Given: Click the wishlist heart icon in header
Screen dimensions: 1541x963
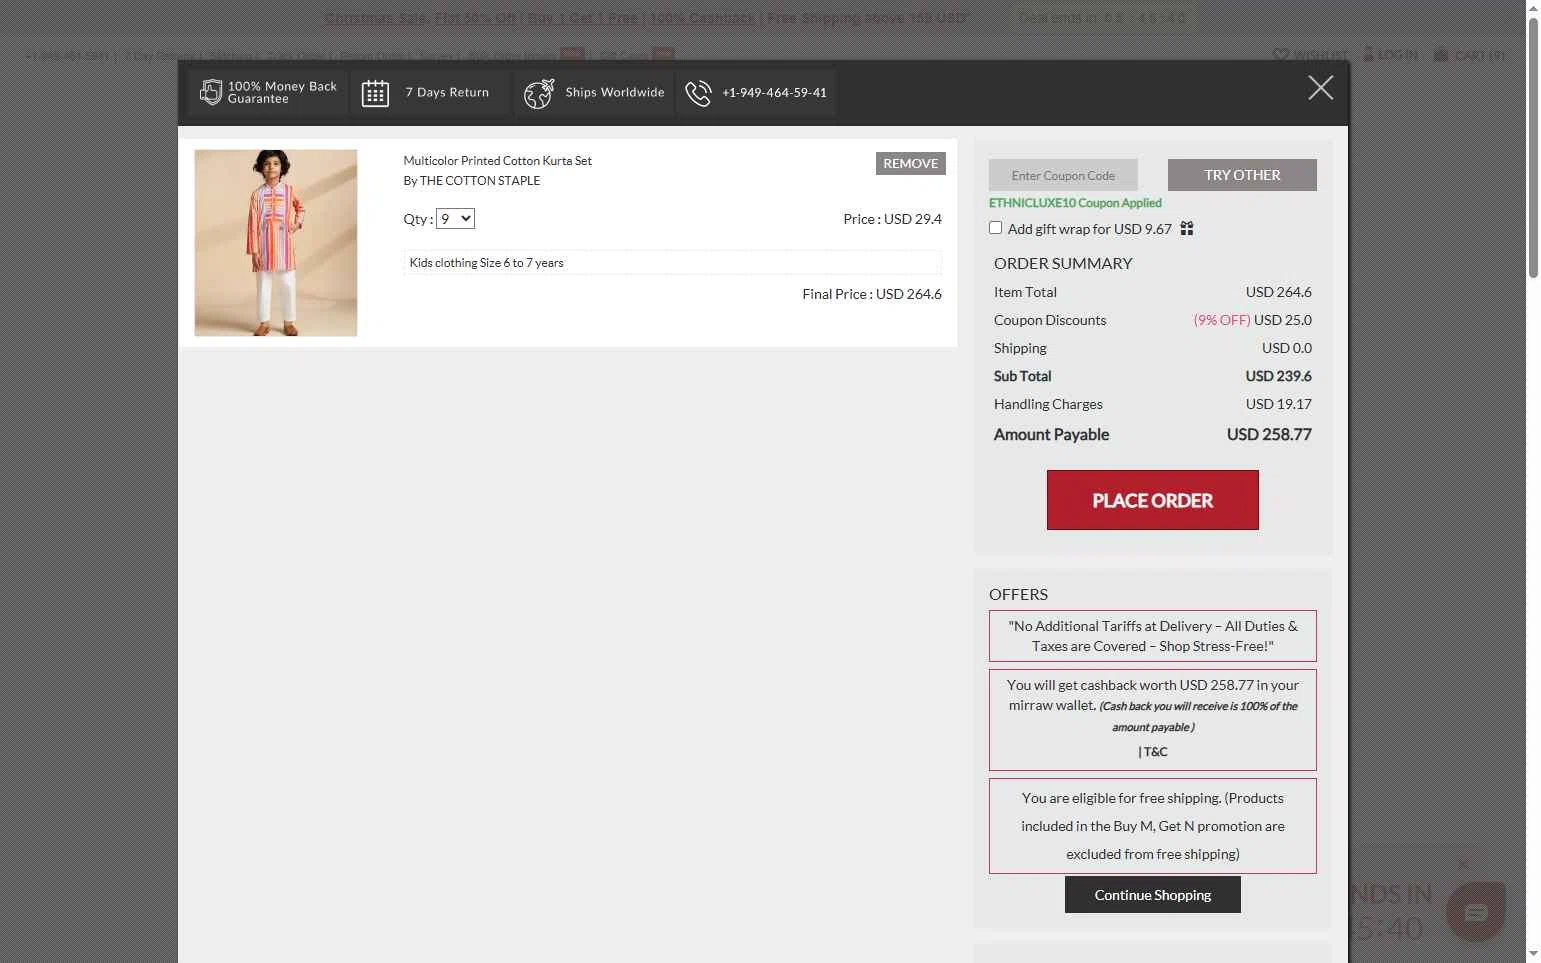Looking at the screenshot, I should 1280,55.
